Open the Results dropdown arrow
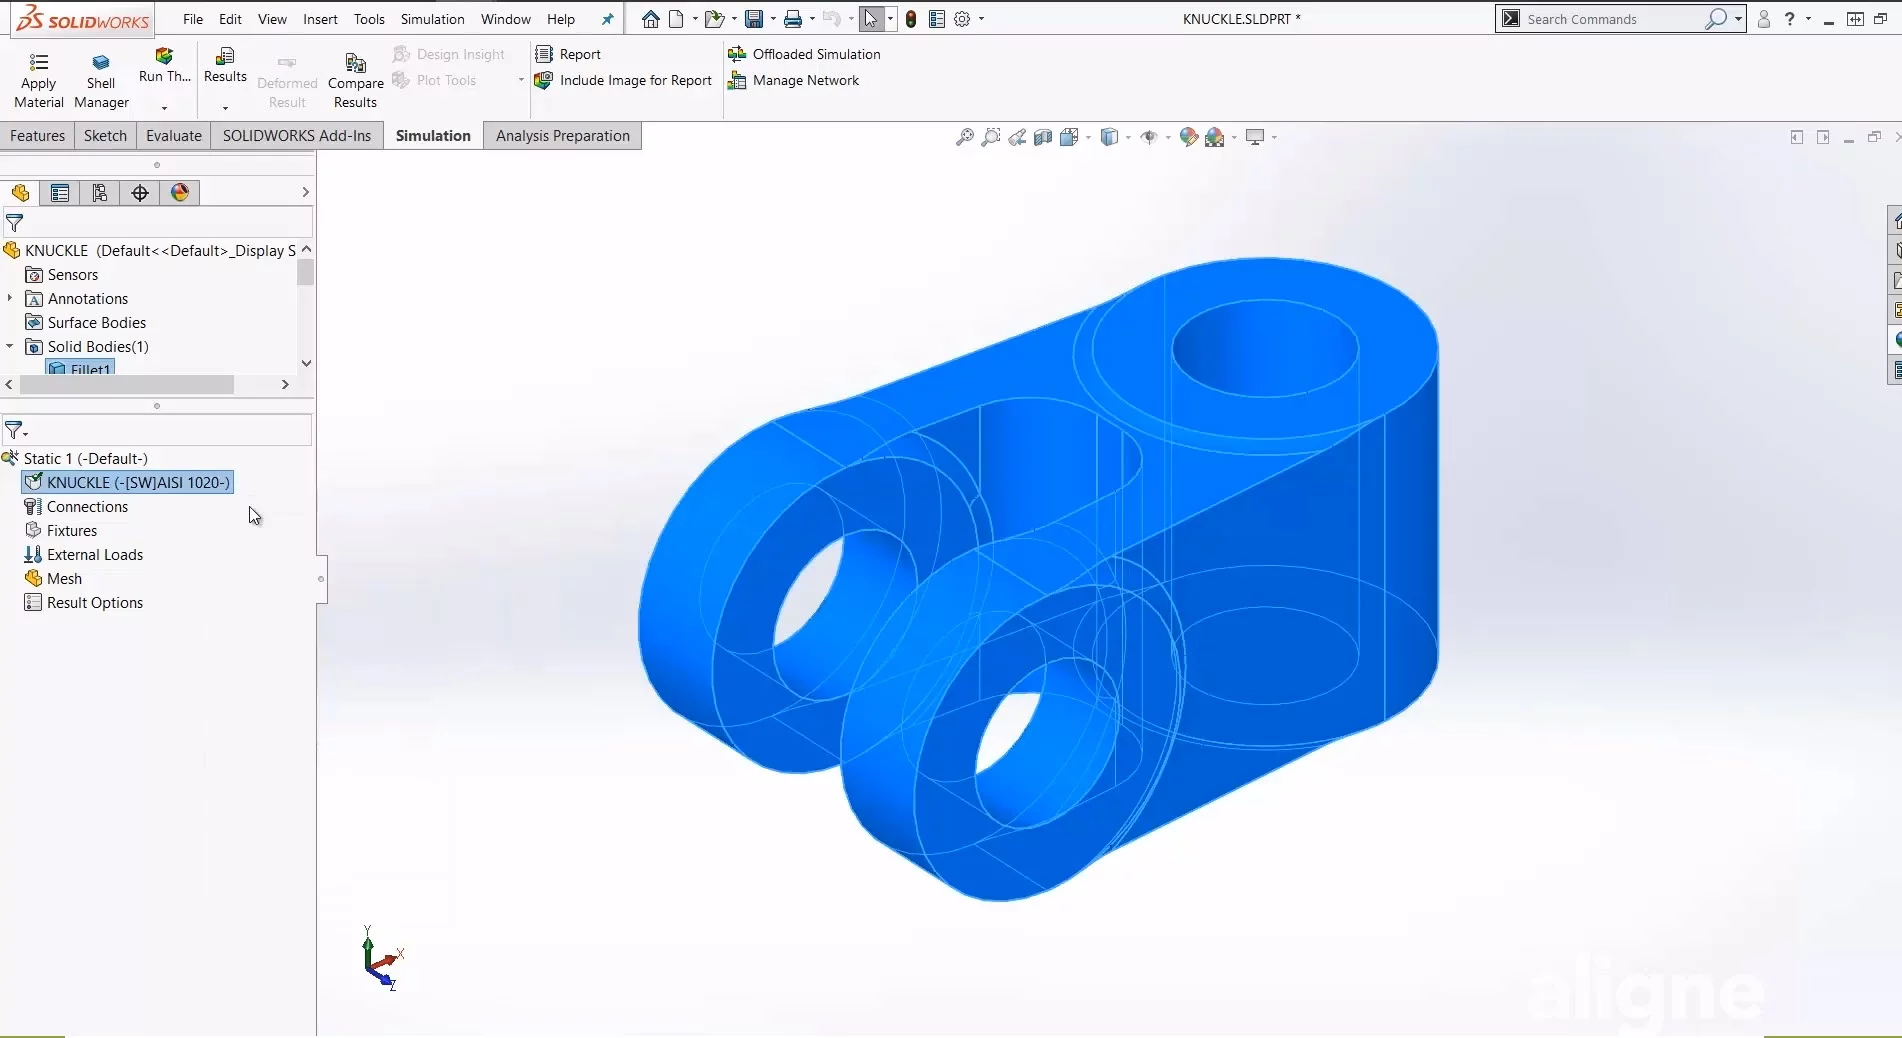 [225, 108]
